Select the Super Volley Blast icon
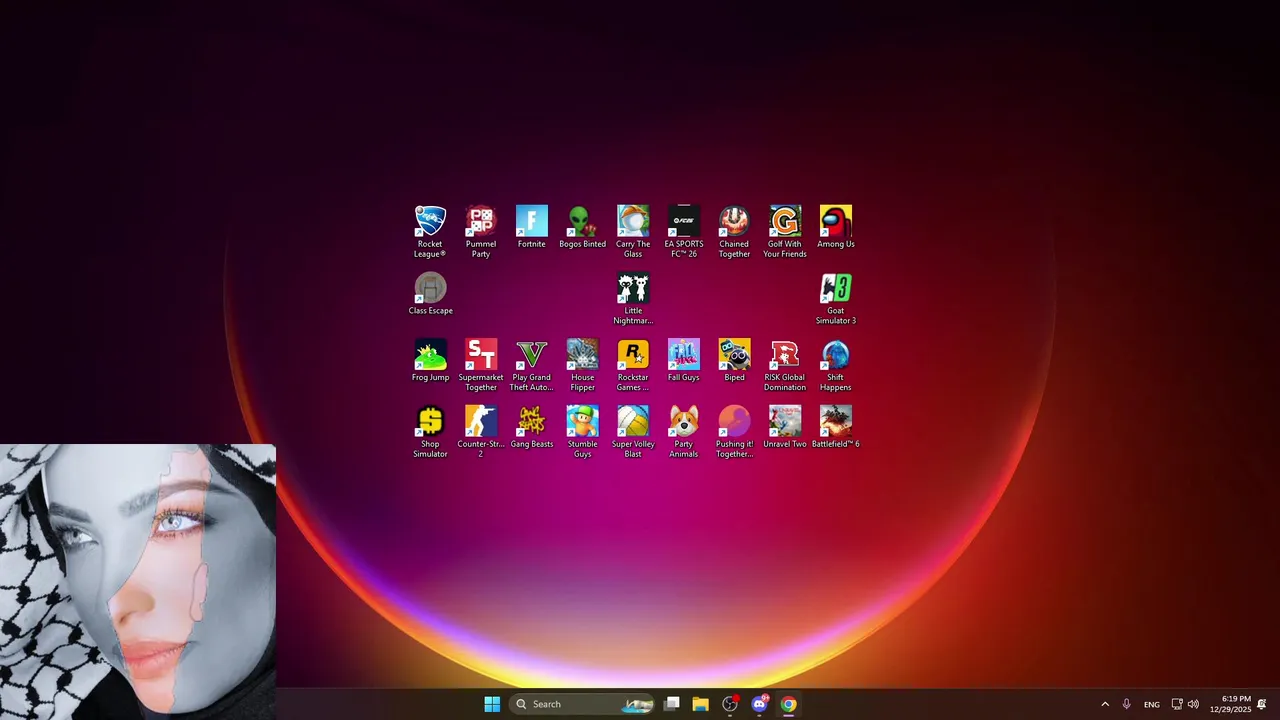 [x=633, y=432]
